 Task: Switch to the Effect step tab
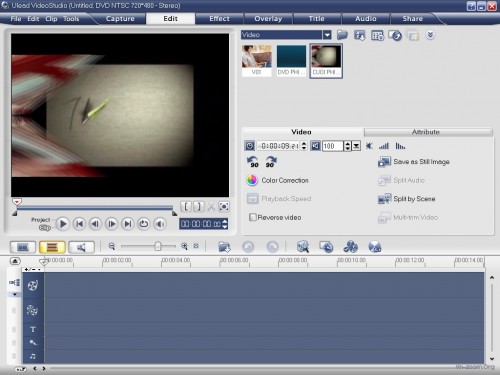[x=219, y=19]
